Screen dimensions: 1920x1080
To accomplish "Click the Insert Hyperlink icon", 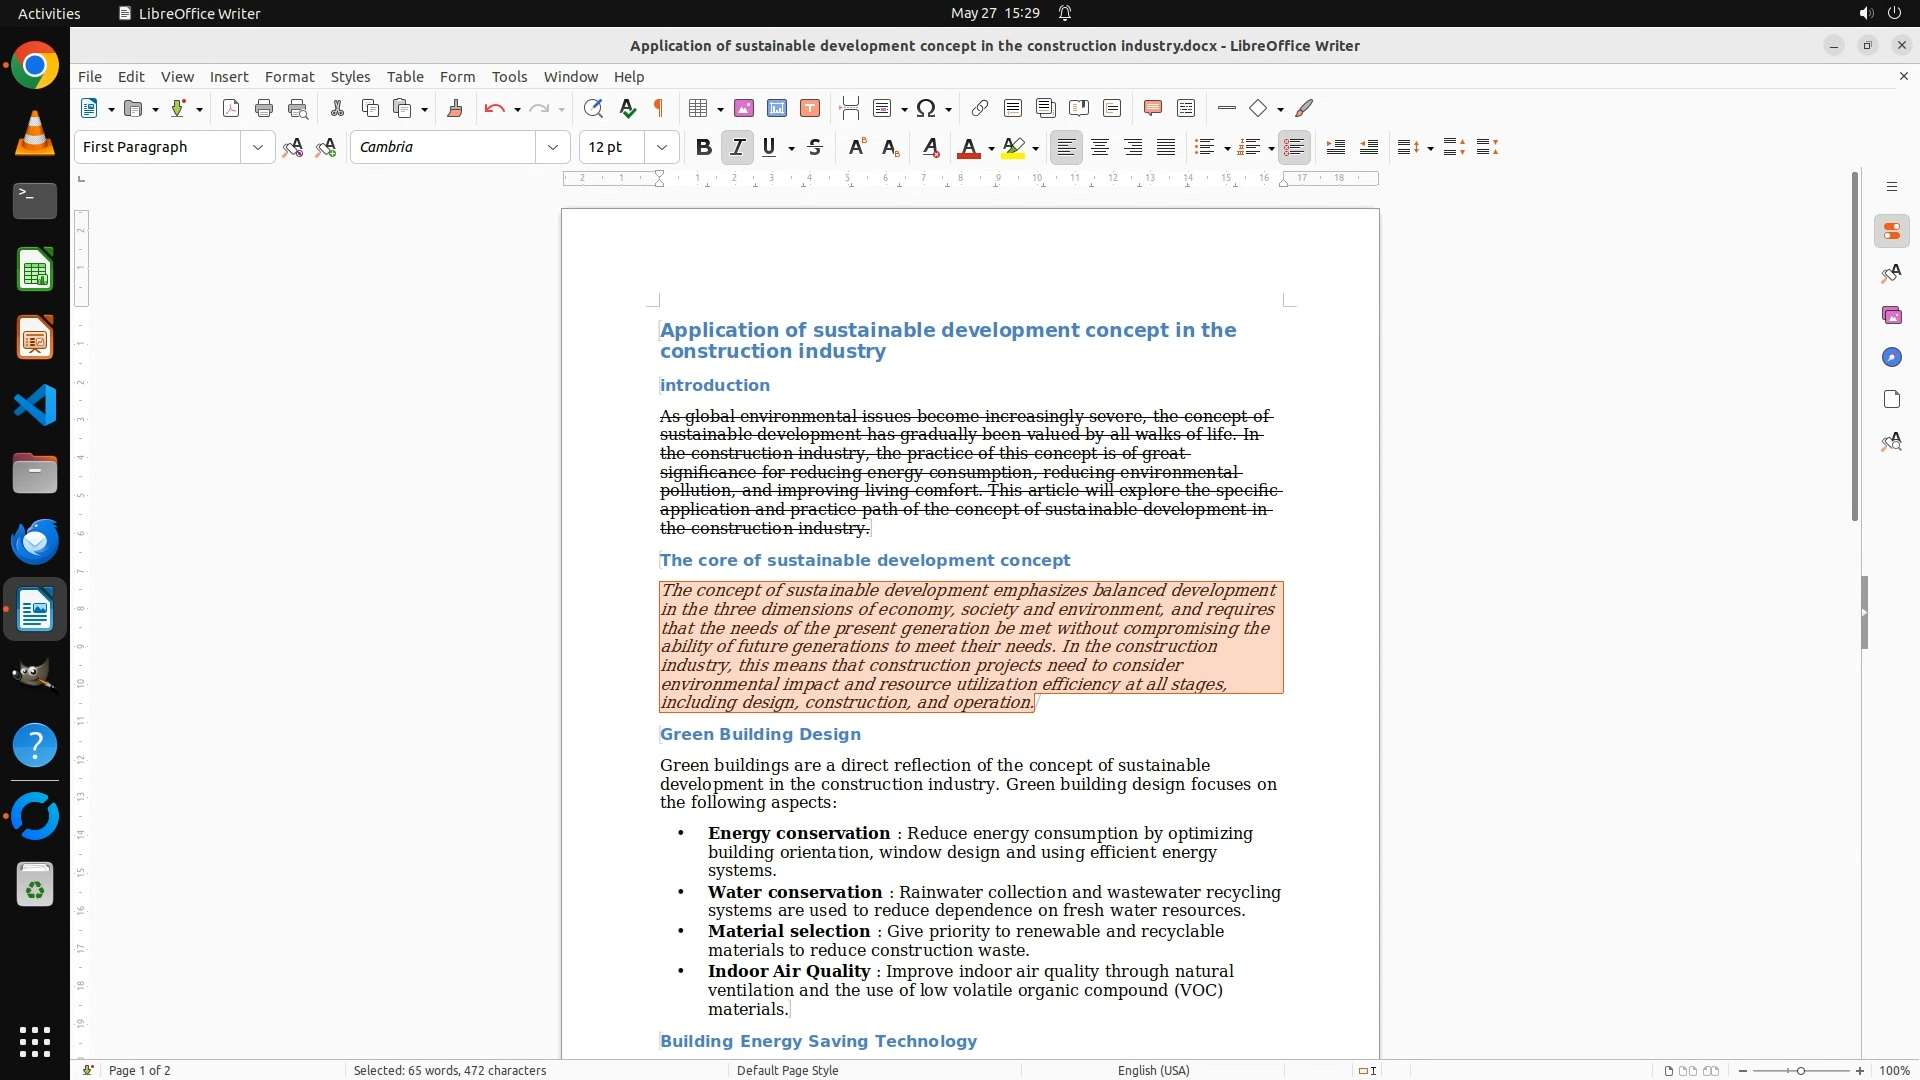I will [980, 109].
